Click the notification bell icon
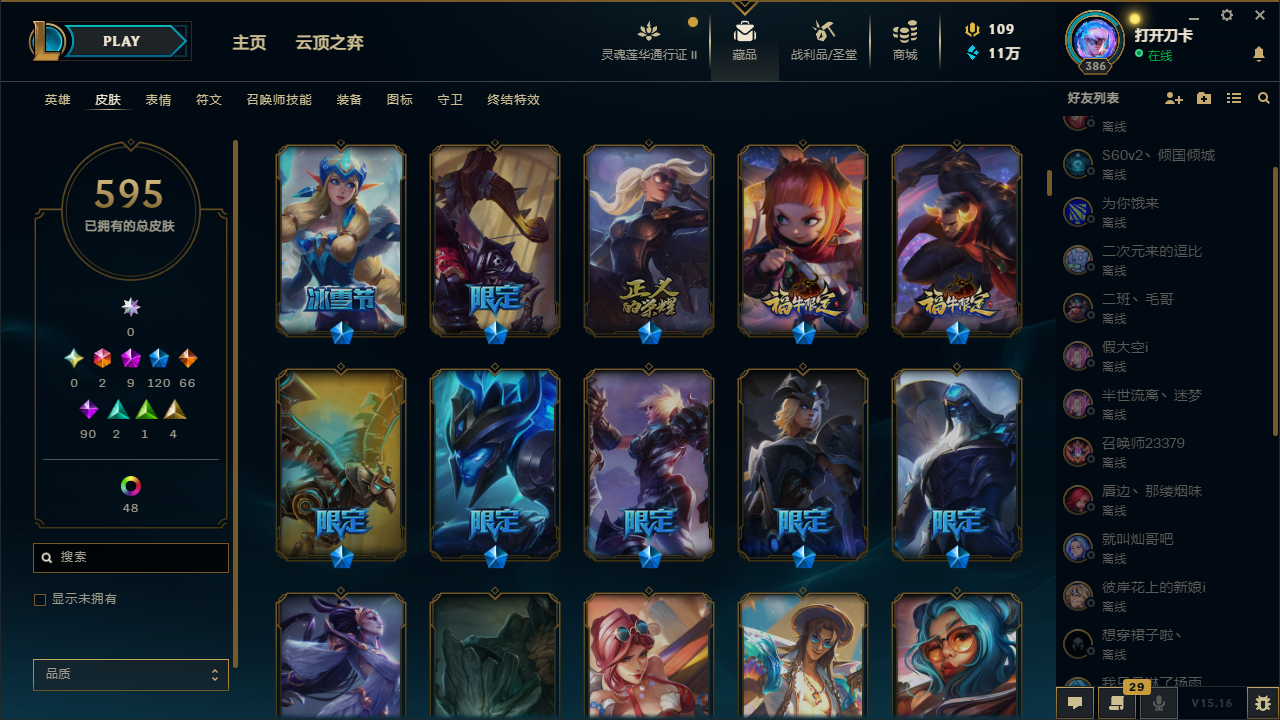 tap(1259, 54)
